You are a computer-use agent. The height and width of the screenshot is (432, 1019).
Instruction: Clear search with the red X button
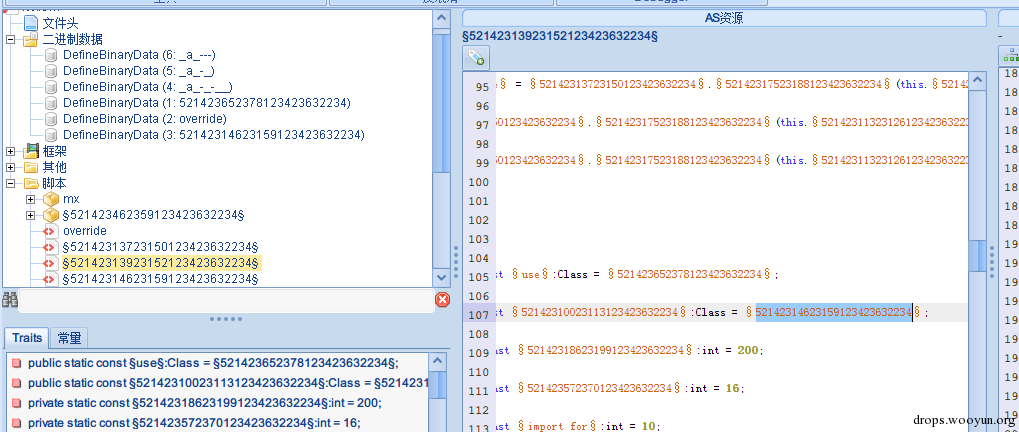pos(442,299)
